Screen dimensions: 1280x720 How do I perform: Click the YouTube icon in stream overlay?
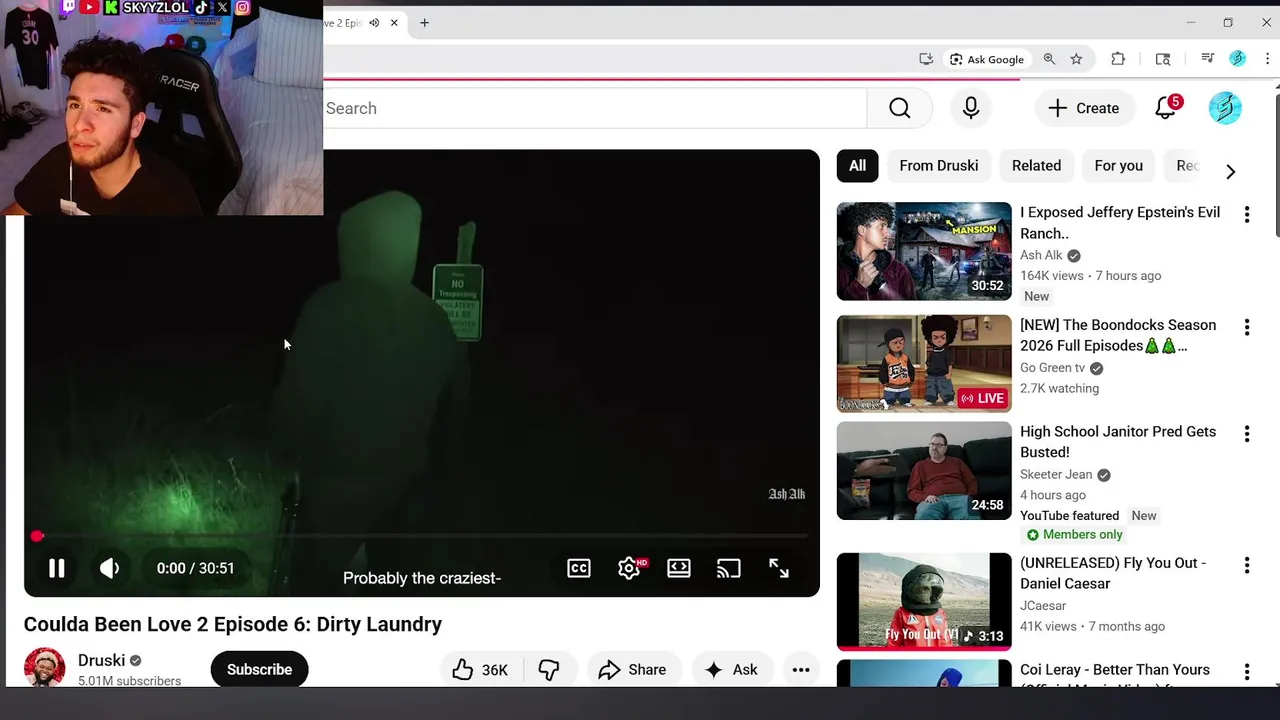[89, 7]
